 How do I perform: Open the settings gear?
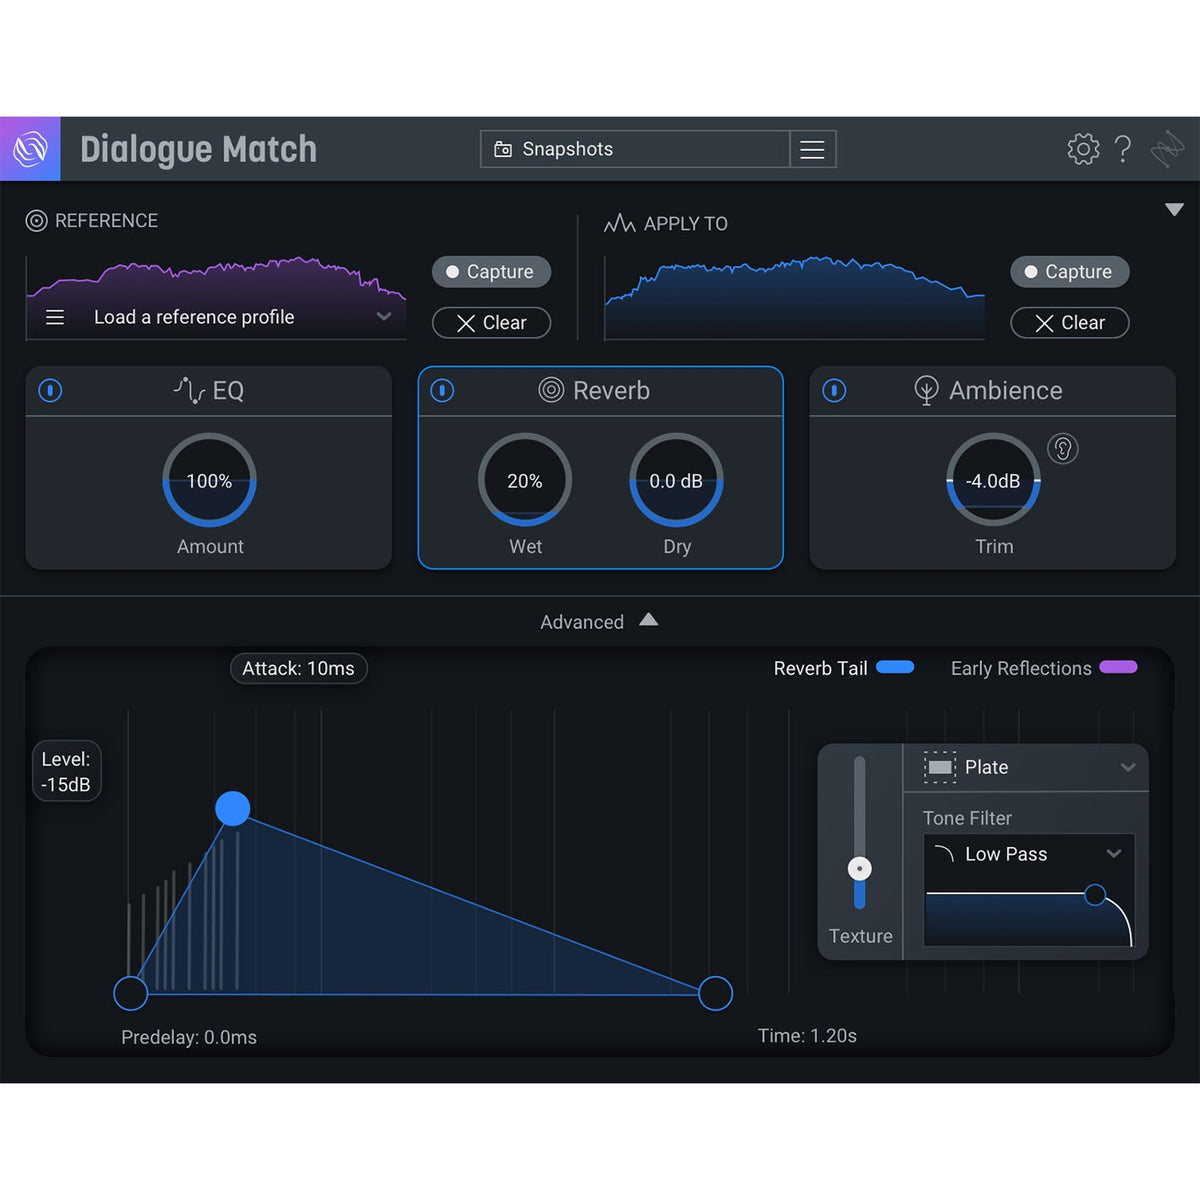point(1083,149)
